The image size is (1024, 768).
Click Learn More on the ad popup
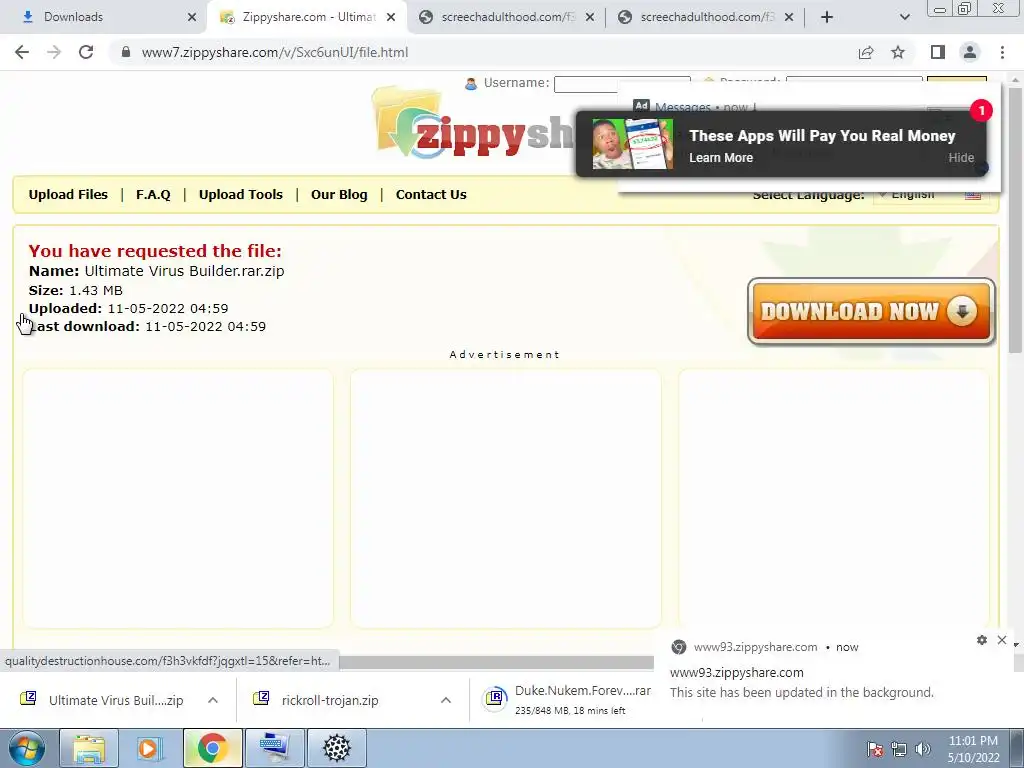pos(721,157)
